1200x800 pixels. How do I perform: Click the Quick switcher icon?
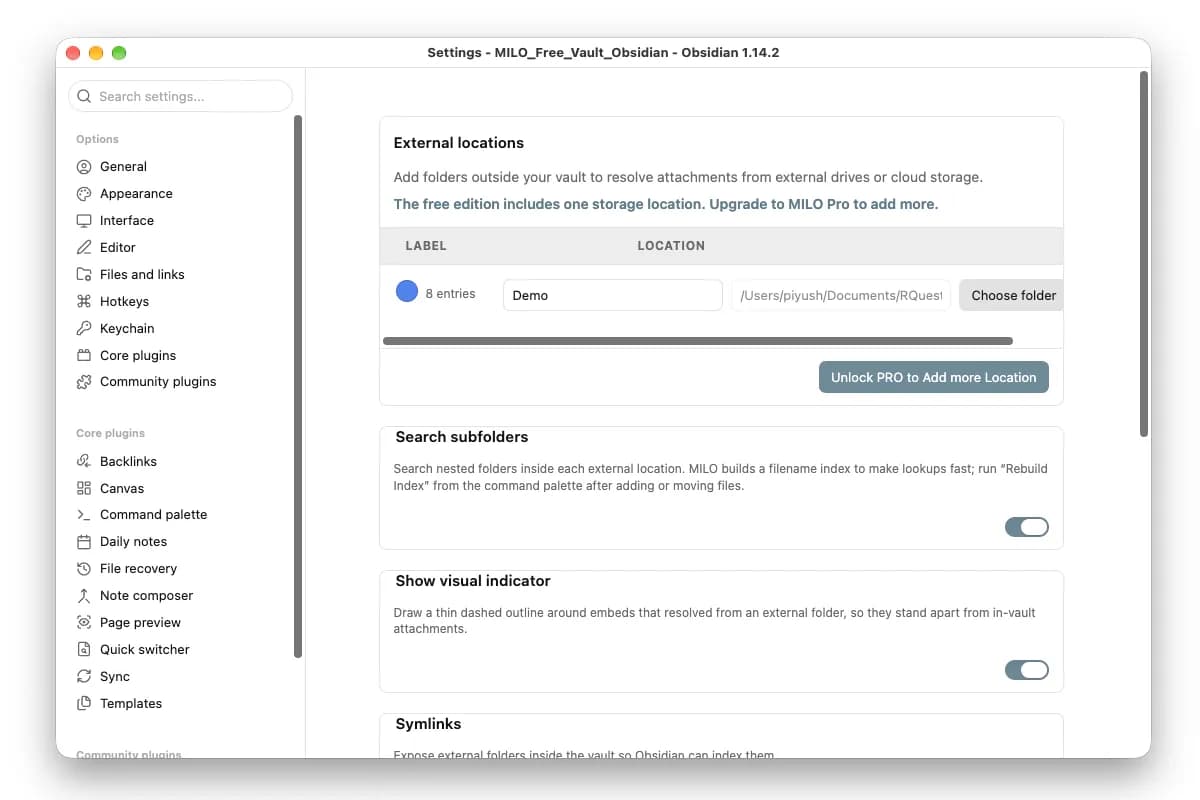[84, 650]
